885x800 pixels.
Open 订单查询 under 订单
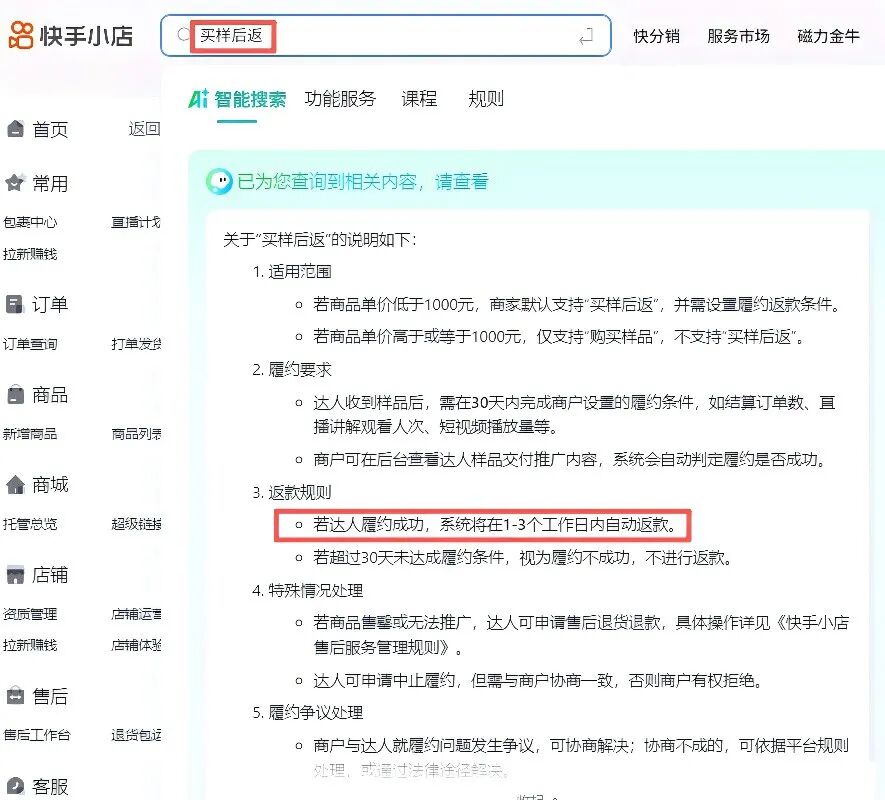[x=30, y=344]
